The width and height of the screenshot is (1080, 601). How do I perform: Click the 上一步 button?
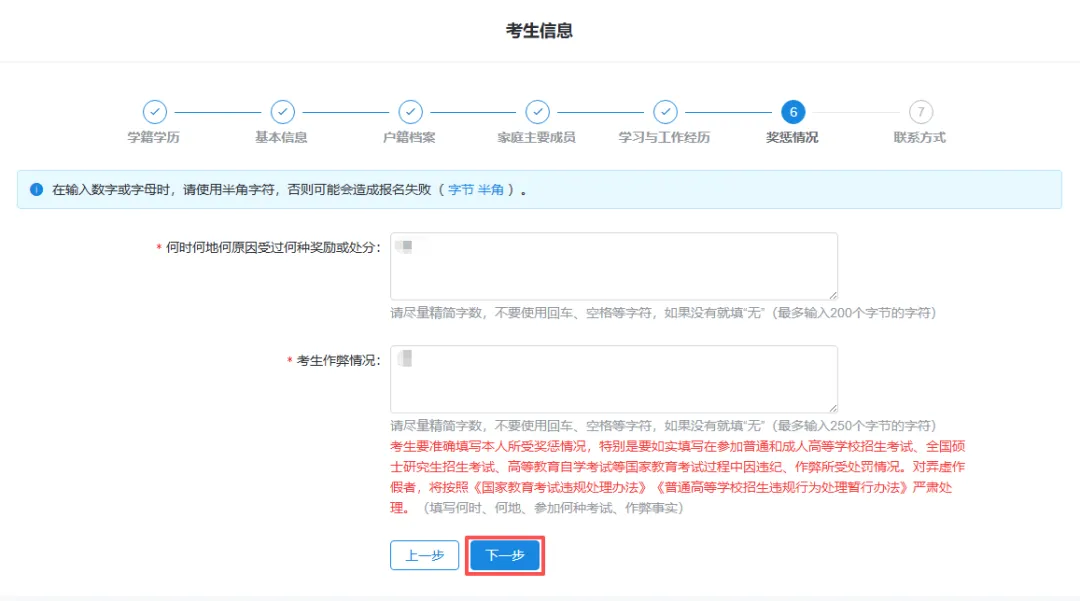pyautogui.click(x=424, y=555)
